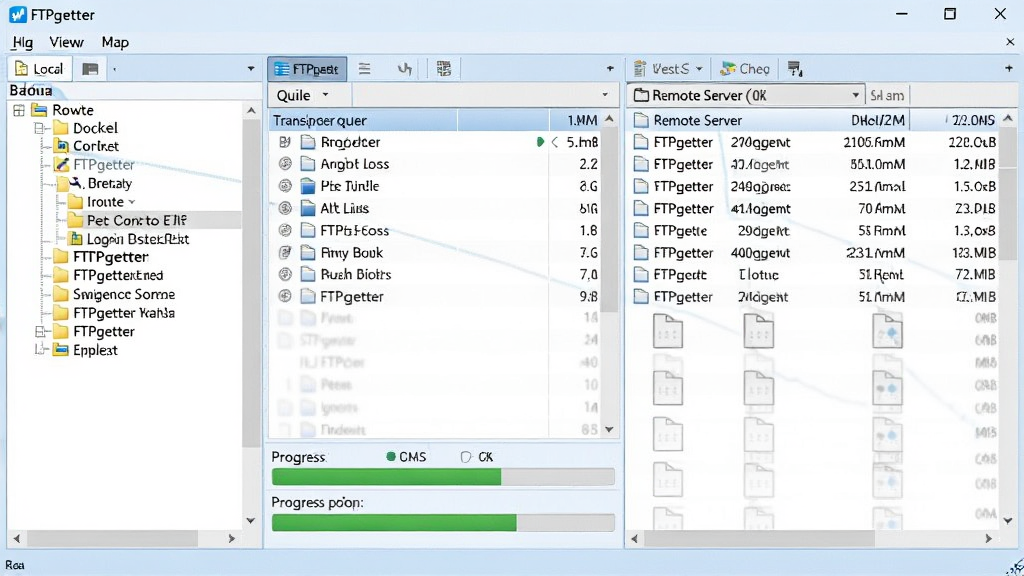Click the transfer queue scroll down arrow
Screen dimensions: 1024x576
click(609, 430)
